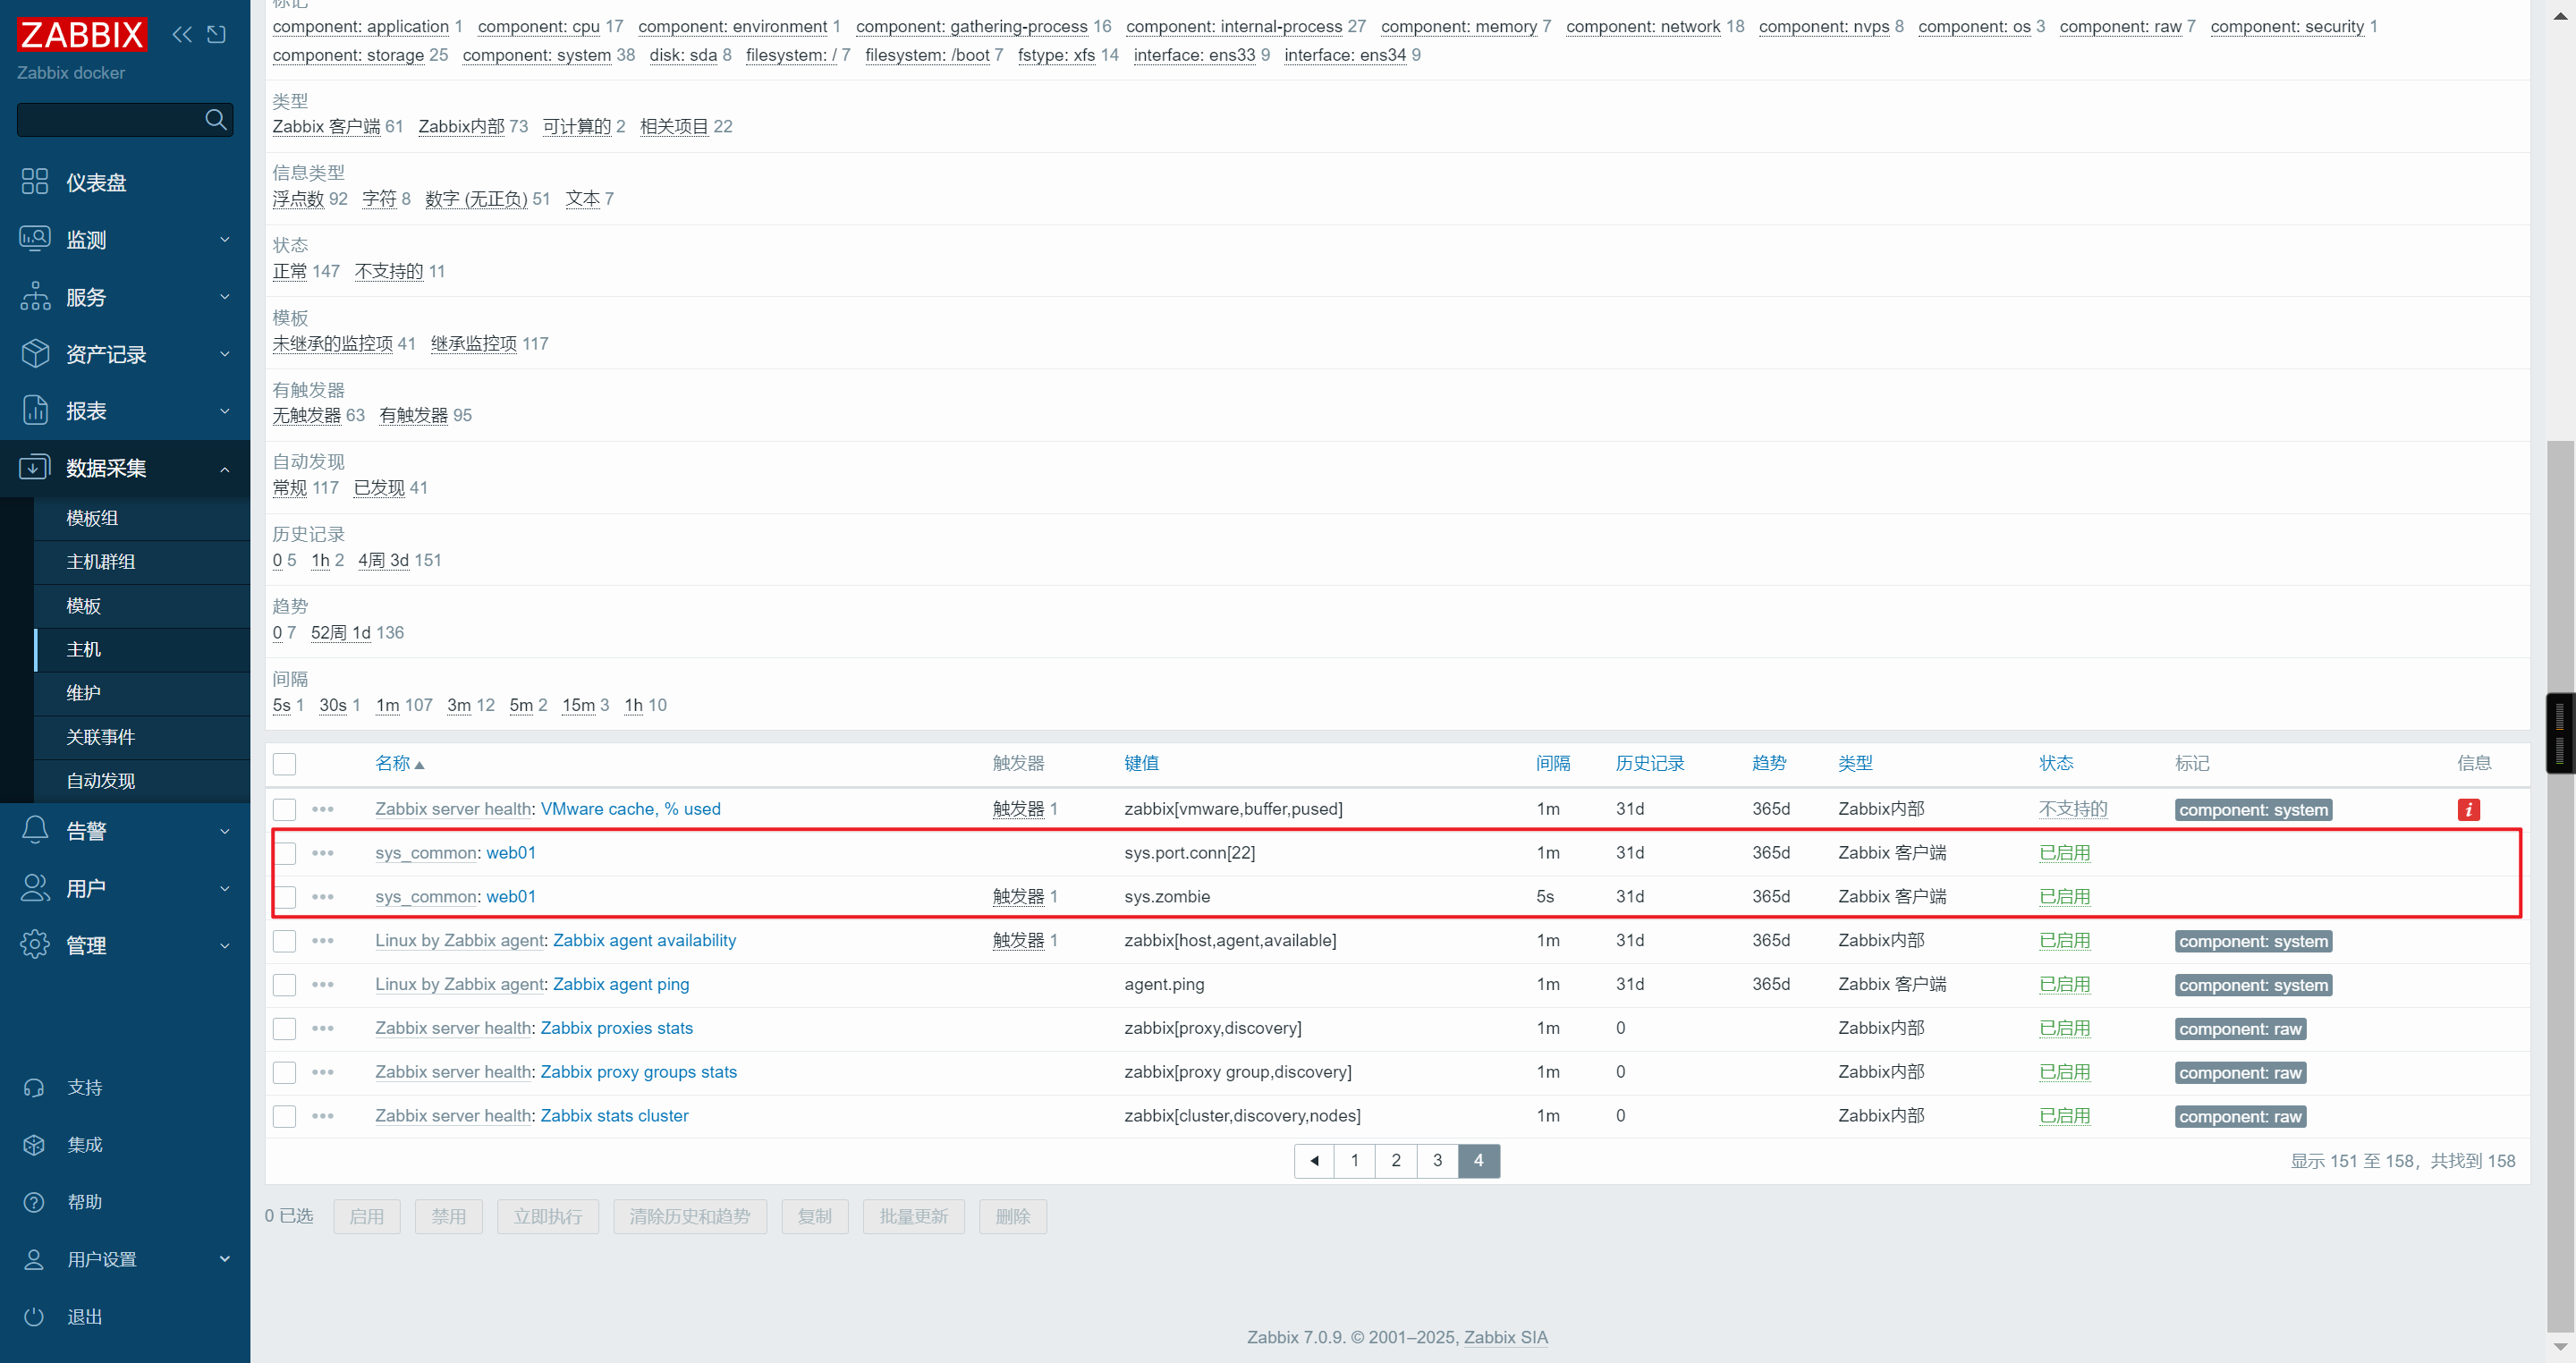Collapse the sidebar with double-arrow icon
Viewport: 2576px width, 1363px height.
click(182, 34)
